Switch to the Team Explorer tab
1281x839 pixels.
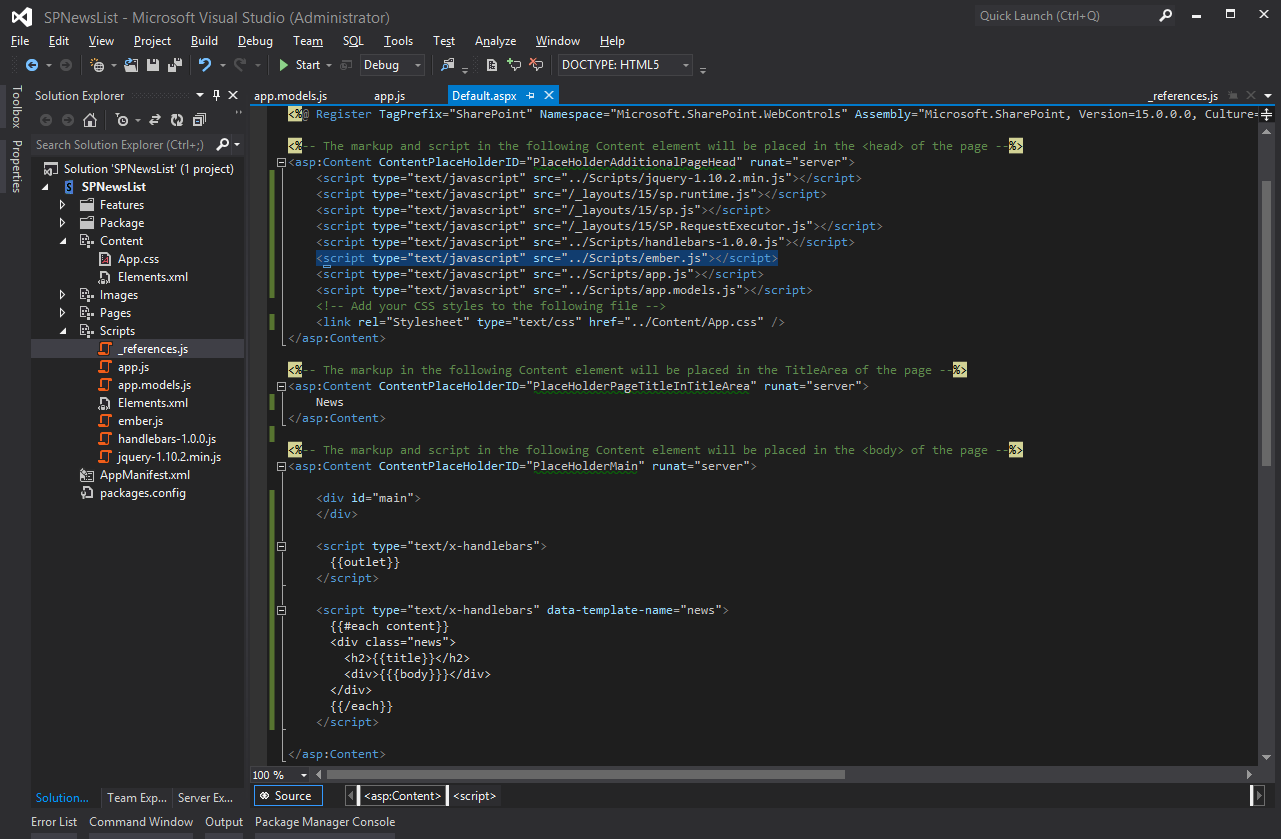click(137, 798)
